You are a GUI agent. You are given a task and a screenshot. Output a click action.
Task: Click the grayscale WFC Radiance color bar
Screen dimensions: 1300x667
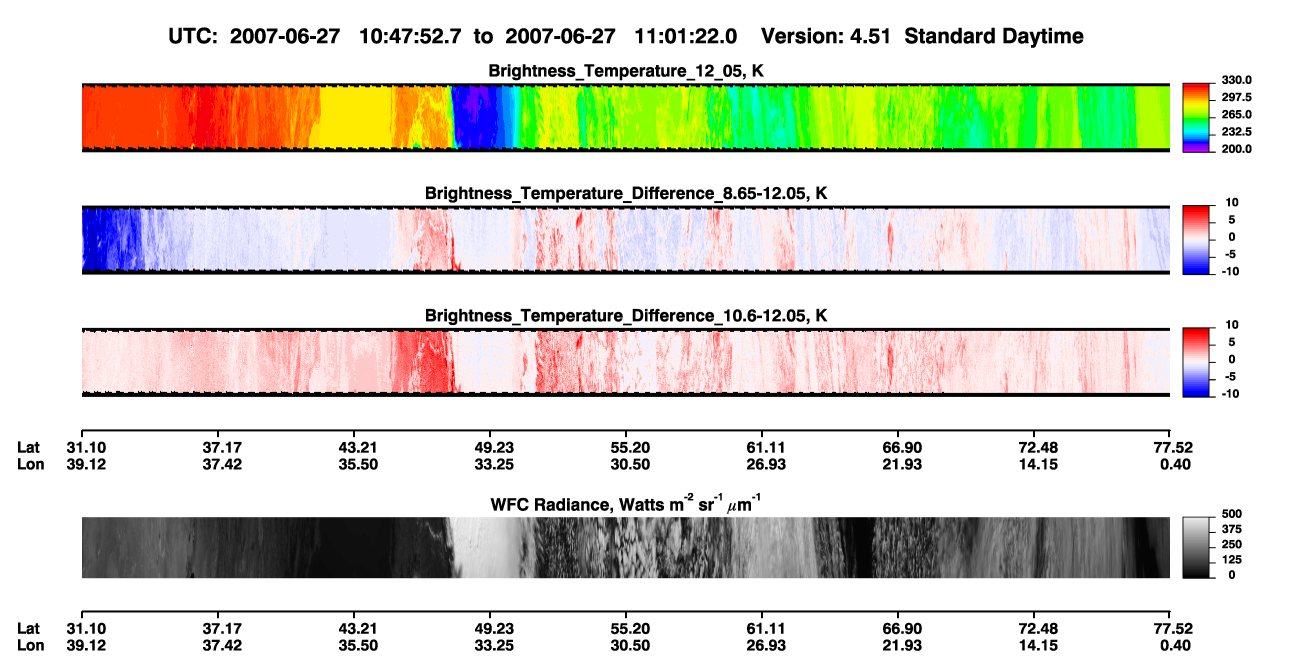coord(1195,547)
